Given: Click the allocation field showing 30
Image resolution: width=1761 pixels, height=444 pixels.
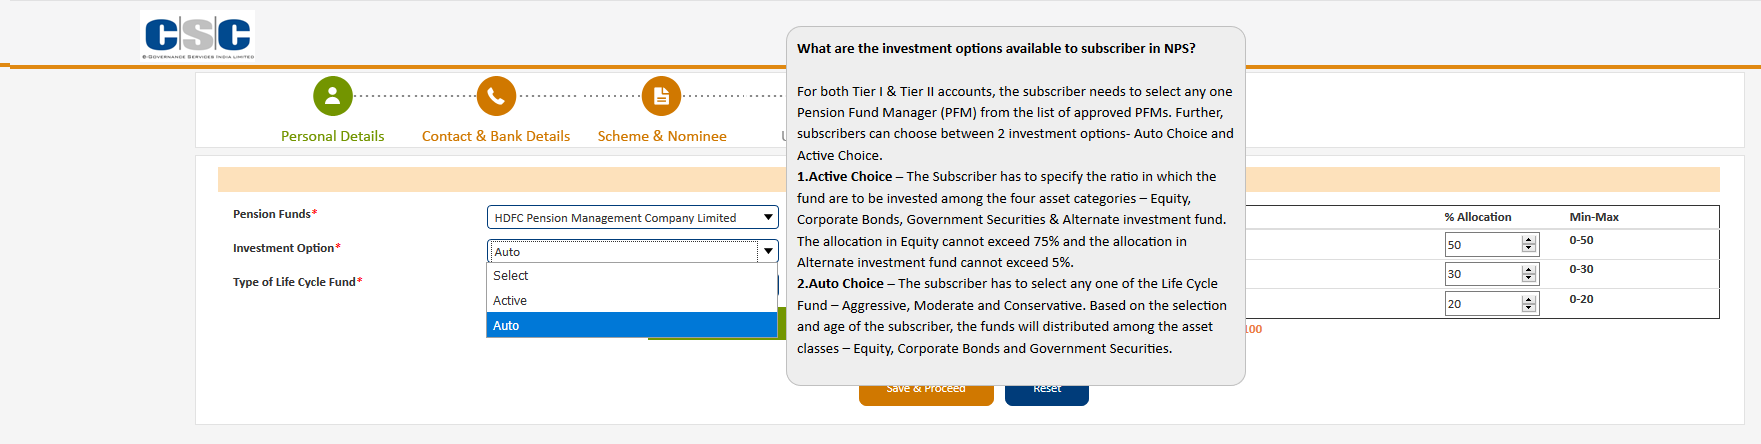Looking at the screenshot, I should (1483, 274).
